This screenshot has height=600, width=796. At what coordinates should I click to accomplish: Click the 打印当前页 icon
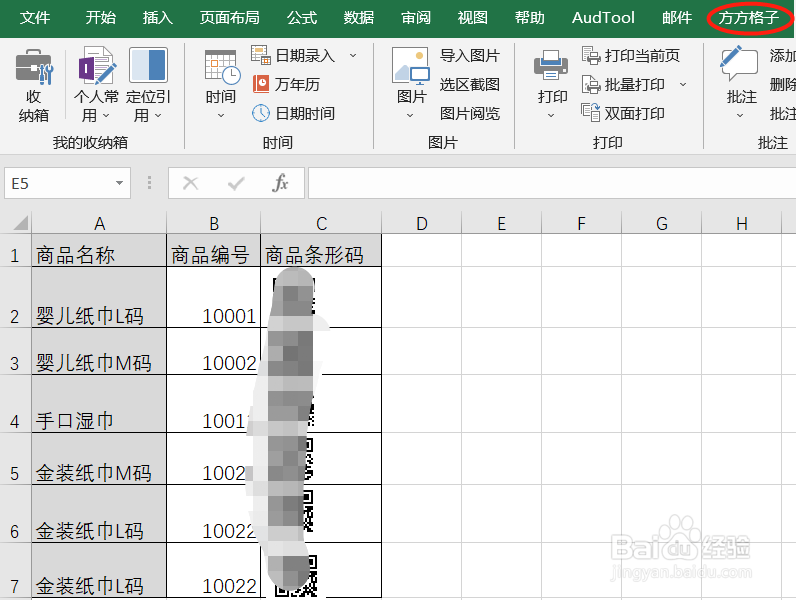[591, 55]
